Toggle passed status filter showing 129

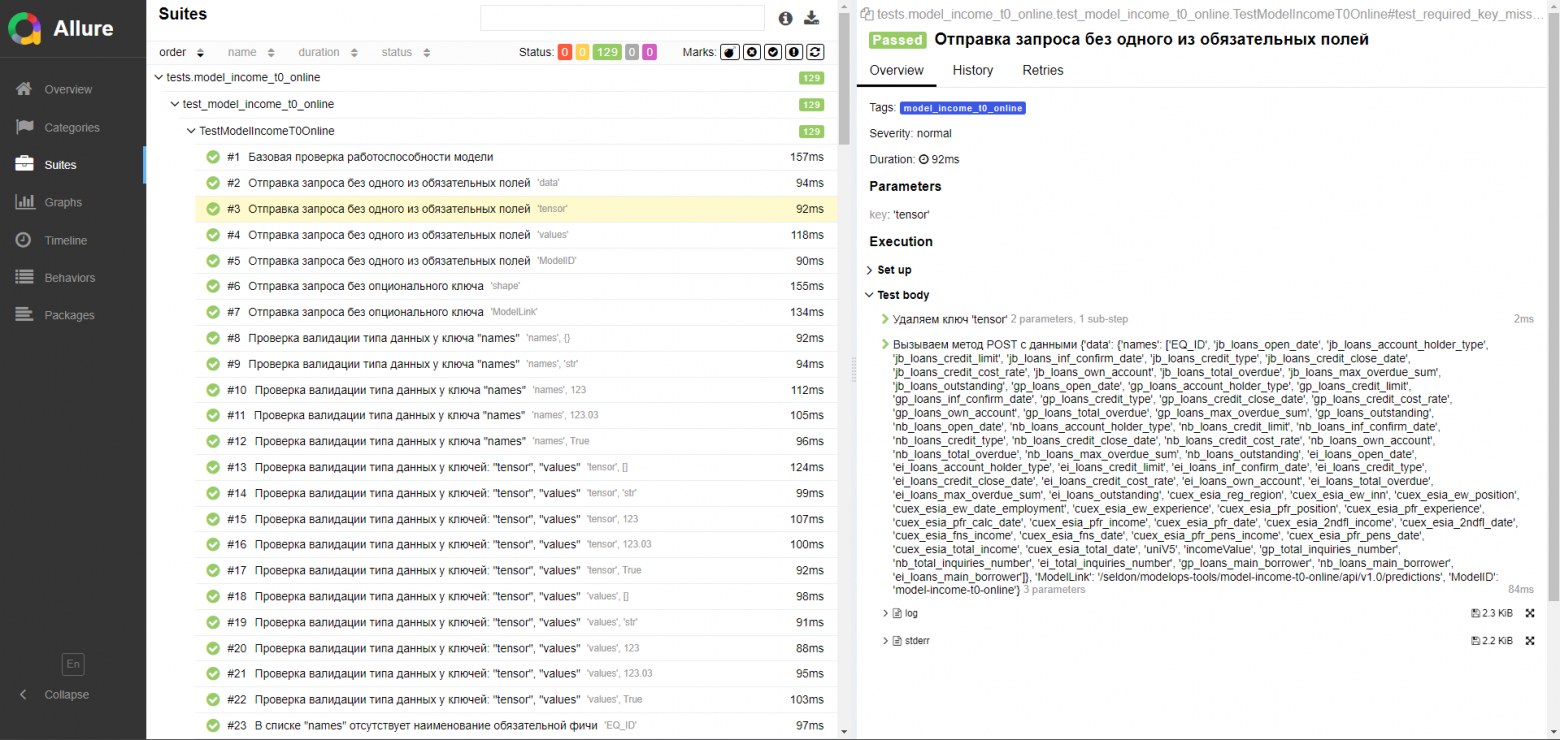[x=607, y=52]
